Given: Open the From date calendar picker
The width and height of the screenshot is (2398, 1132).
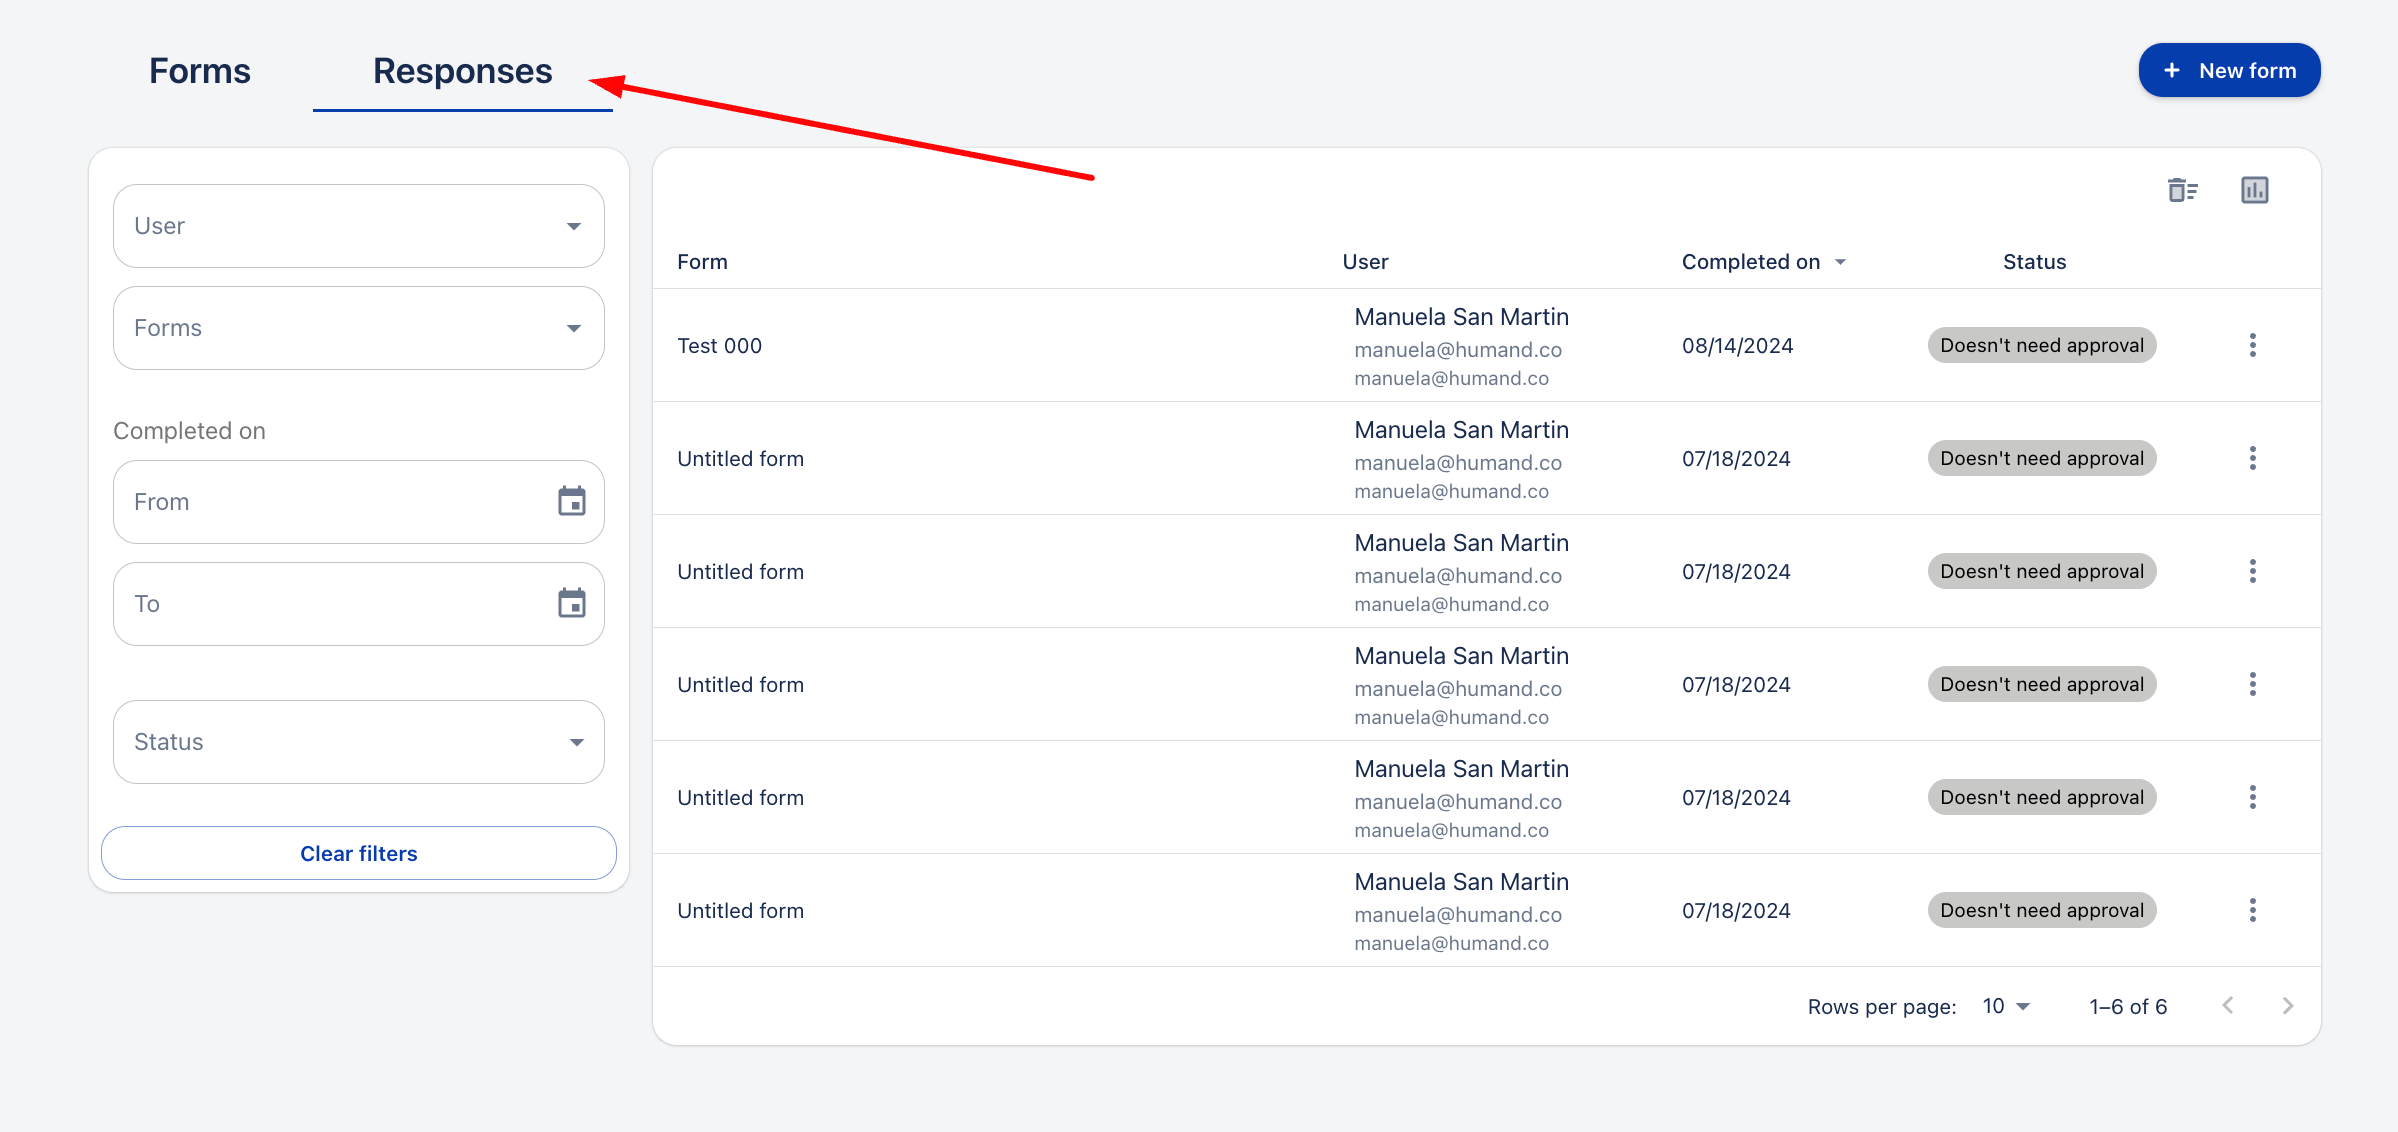Looking at the screenshot, I should pos(571,502).
